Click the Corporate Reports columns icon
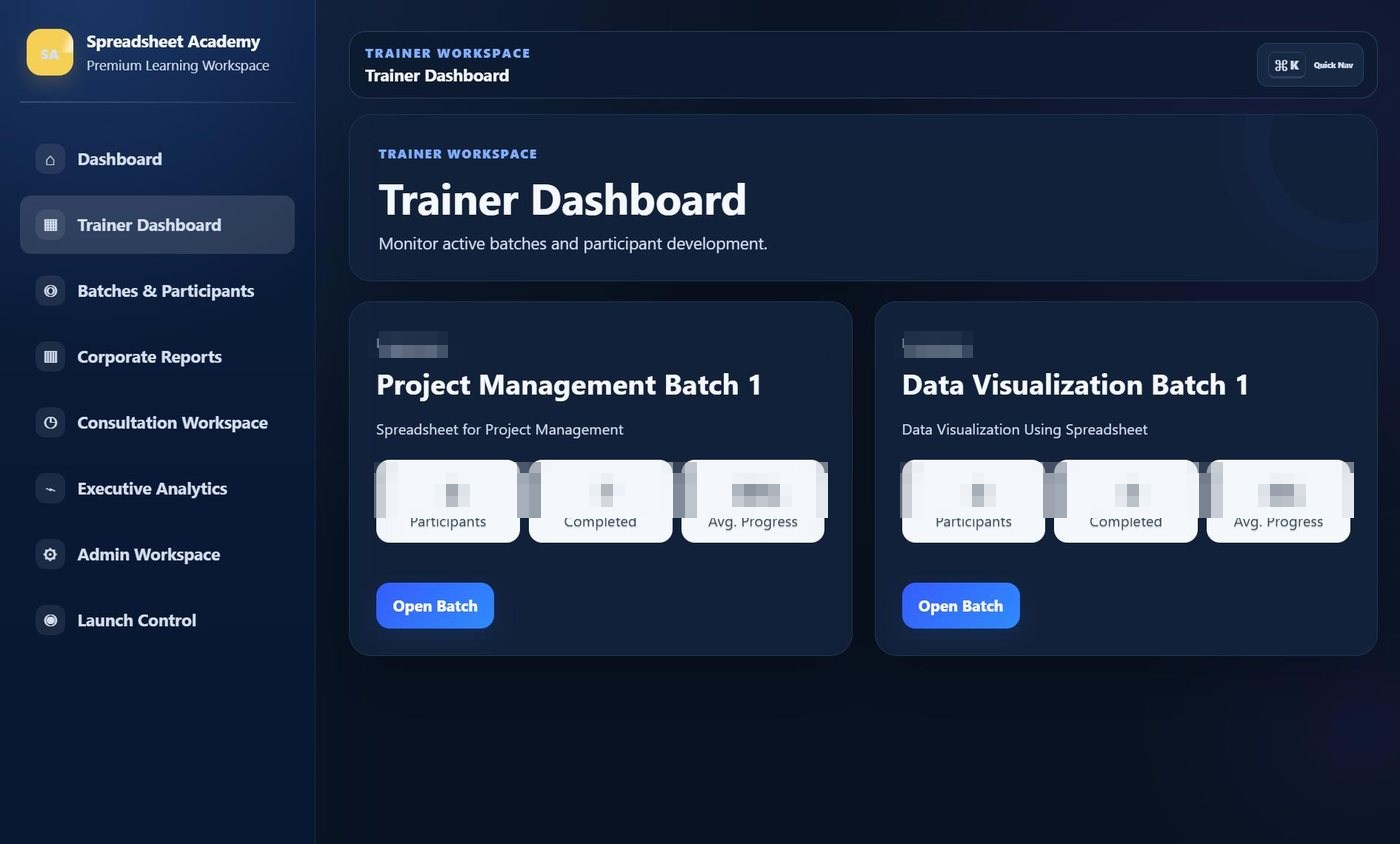The image size is (1400, 844). (50, 357)
